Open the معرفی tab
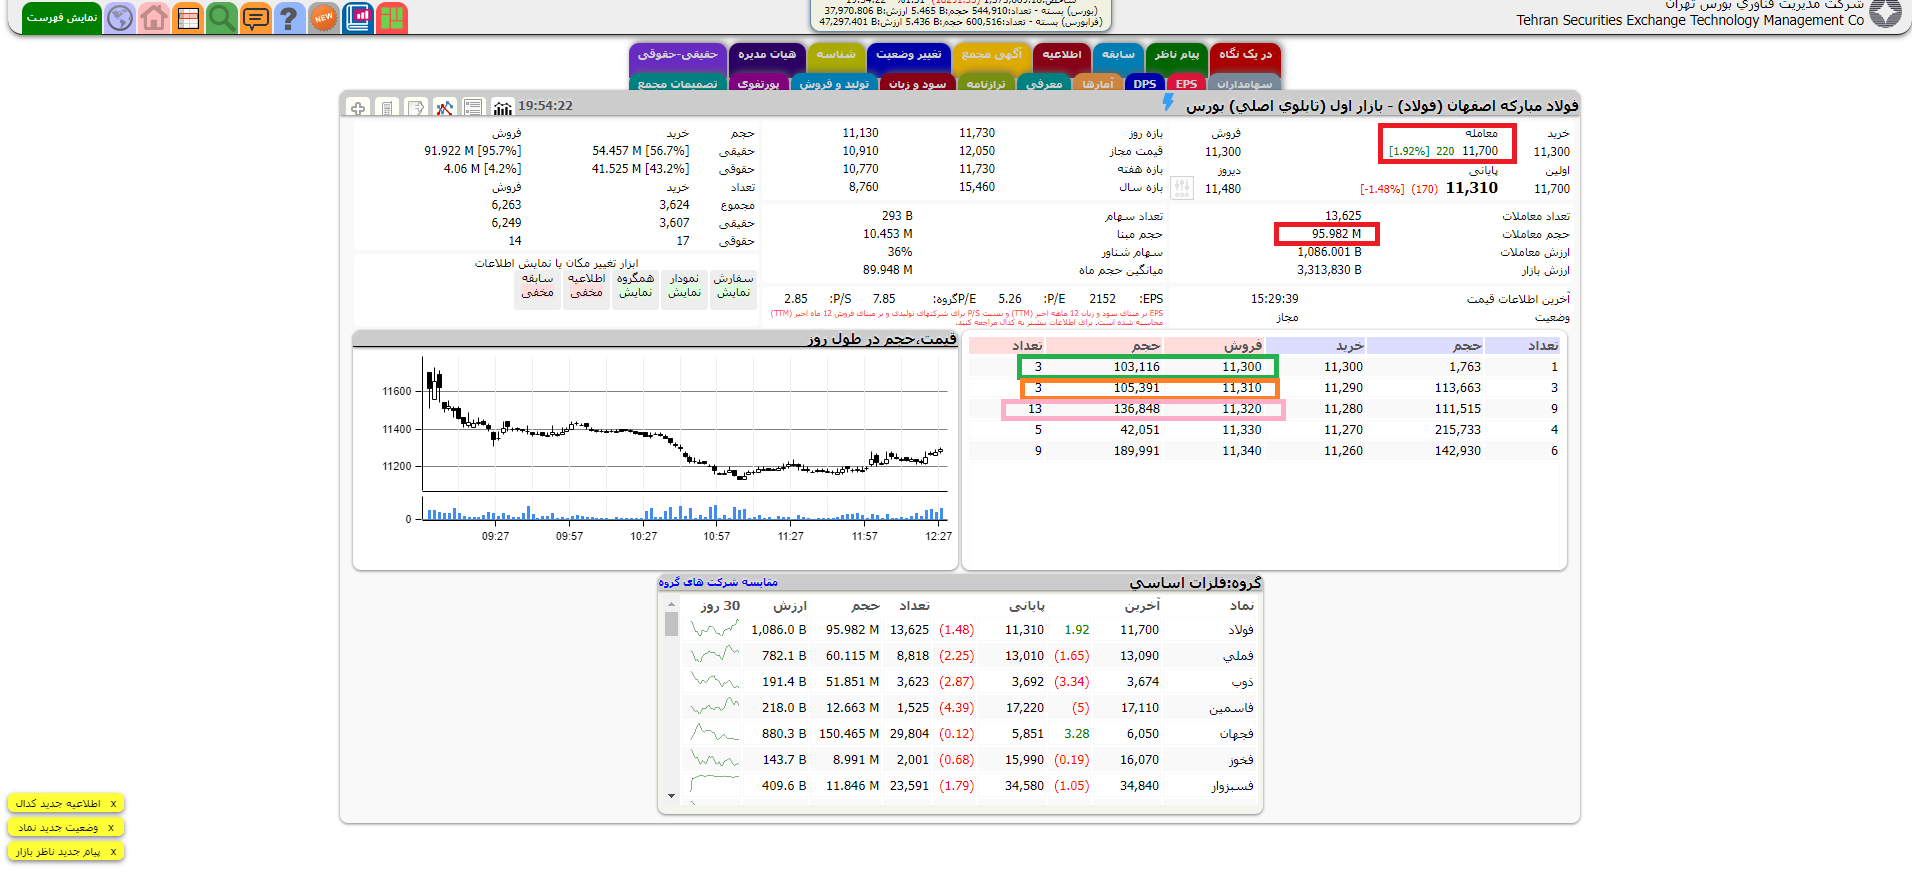Screen dimensions: 1912x873 (1044, 84)
